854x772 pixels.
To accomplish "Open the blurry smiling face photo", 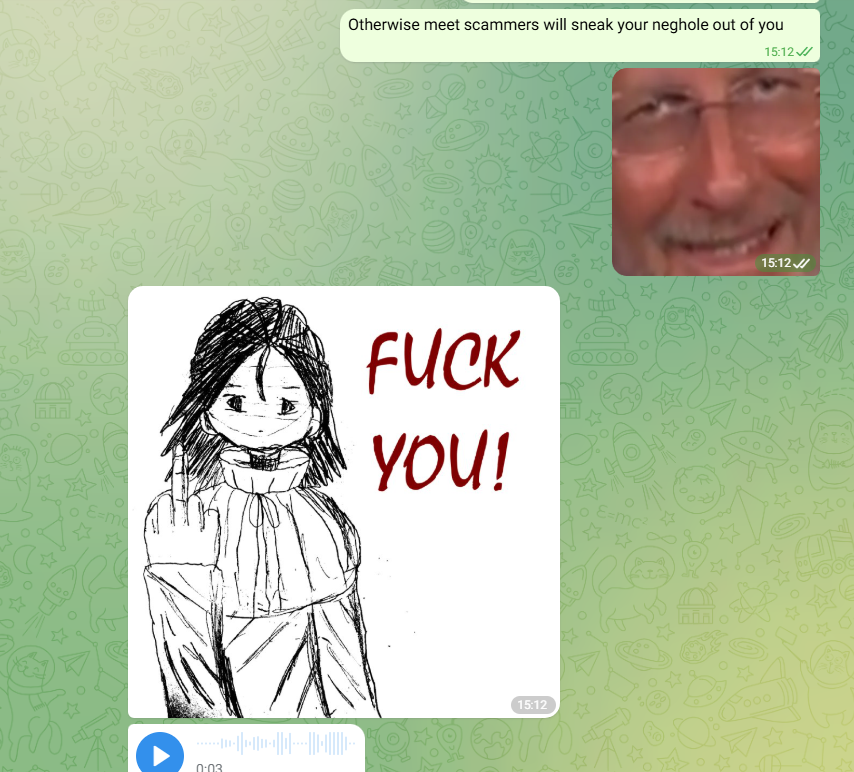I will (x=716, y=172).
